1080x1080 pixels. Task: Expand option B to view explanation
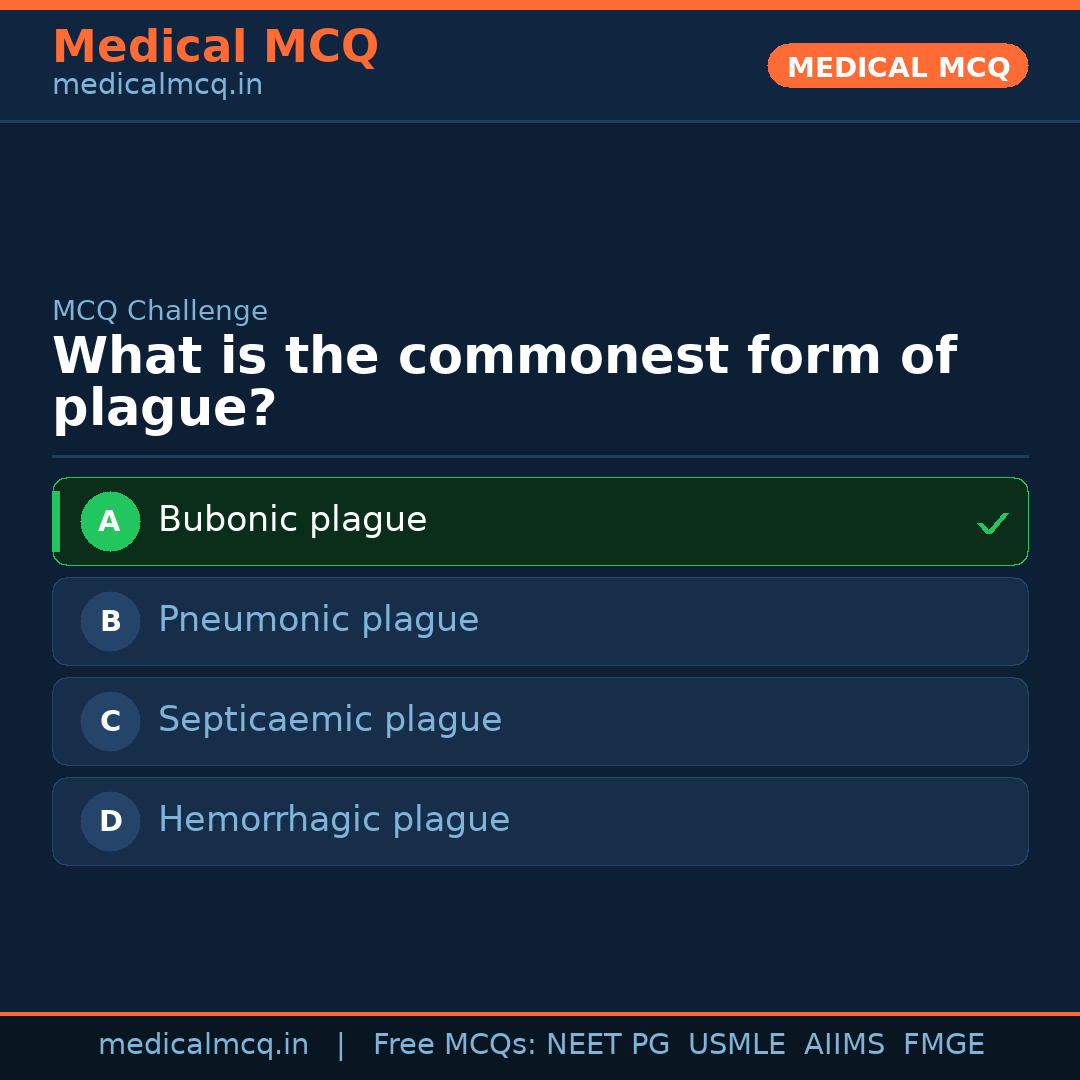540,621
